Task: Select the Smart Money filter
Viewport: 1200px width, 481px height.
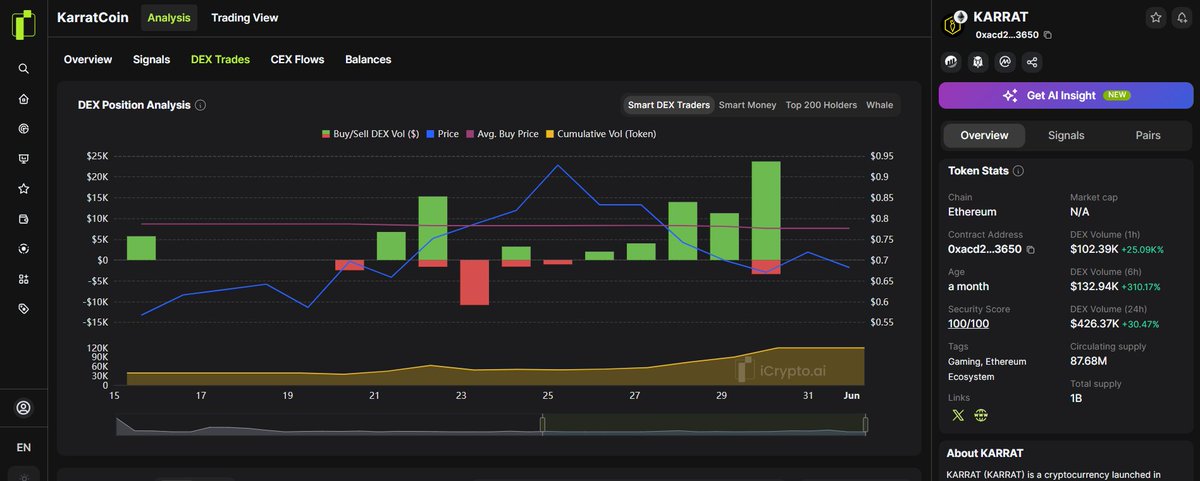Action: [x=747, y=105]
